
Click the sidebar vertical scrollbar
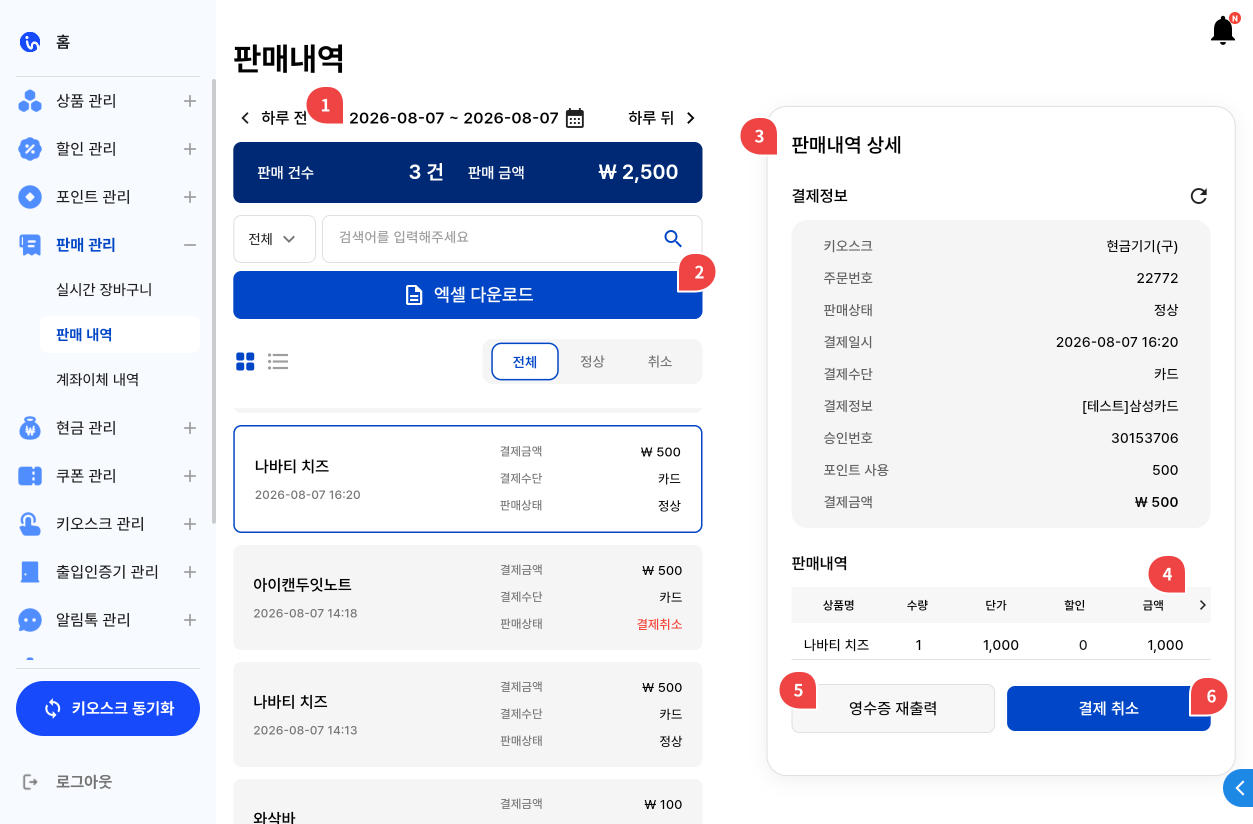tap(214, 300)
